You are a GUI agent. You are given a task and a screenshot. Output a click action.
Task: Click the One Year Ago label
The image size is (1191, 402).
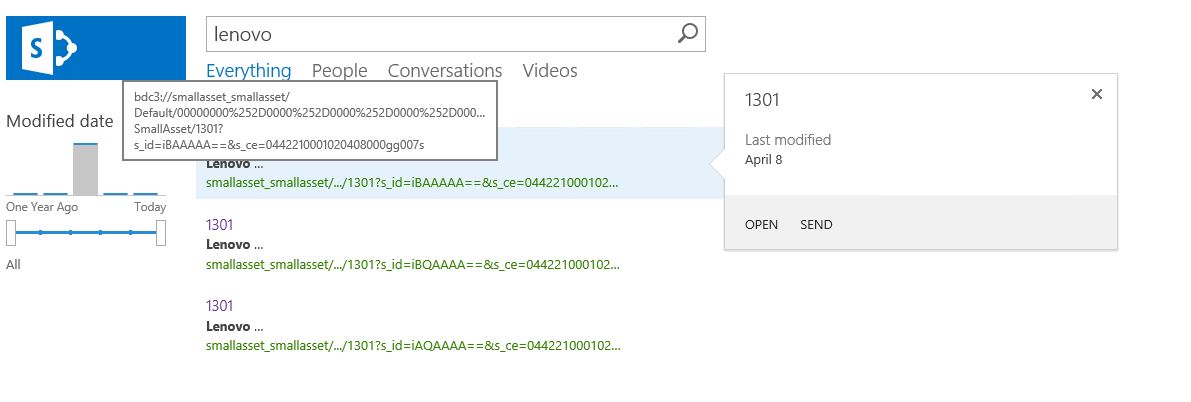pos(42,207)
